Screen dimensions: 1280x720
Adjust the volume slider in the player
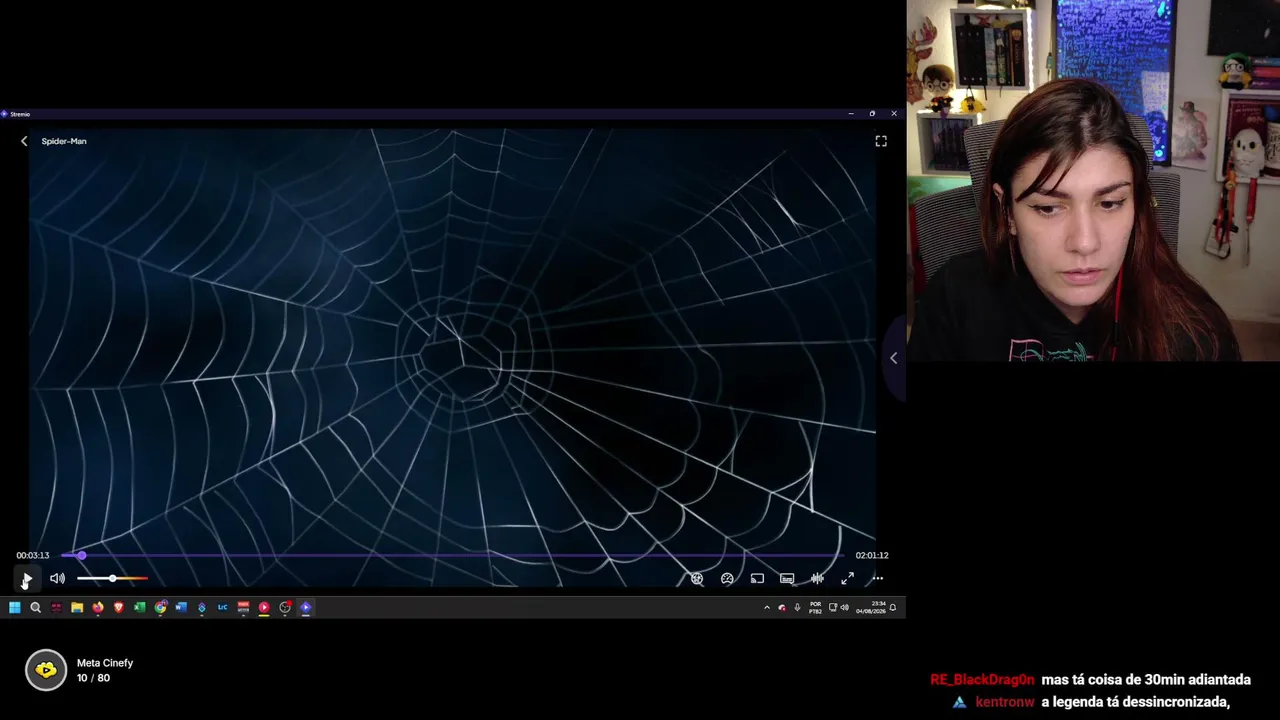112,578
